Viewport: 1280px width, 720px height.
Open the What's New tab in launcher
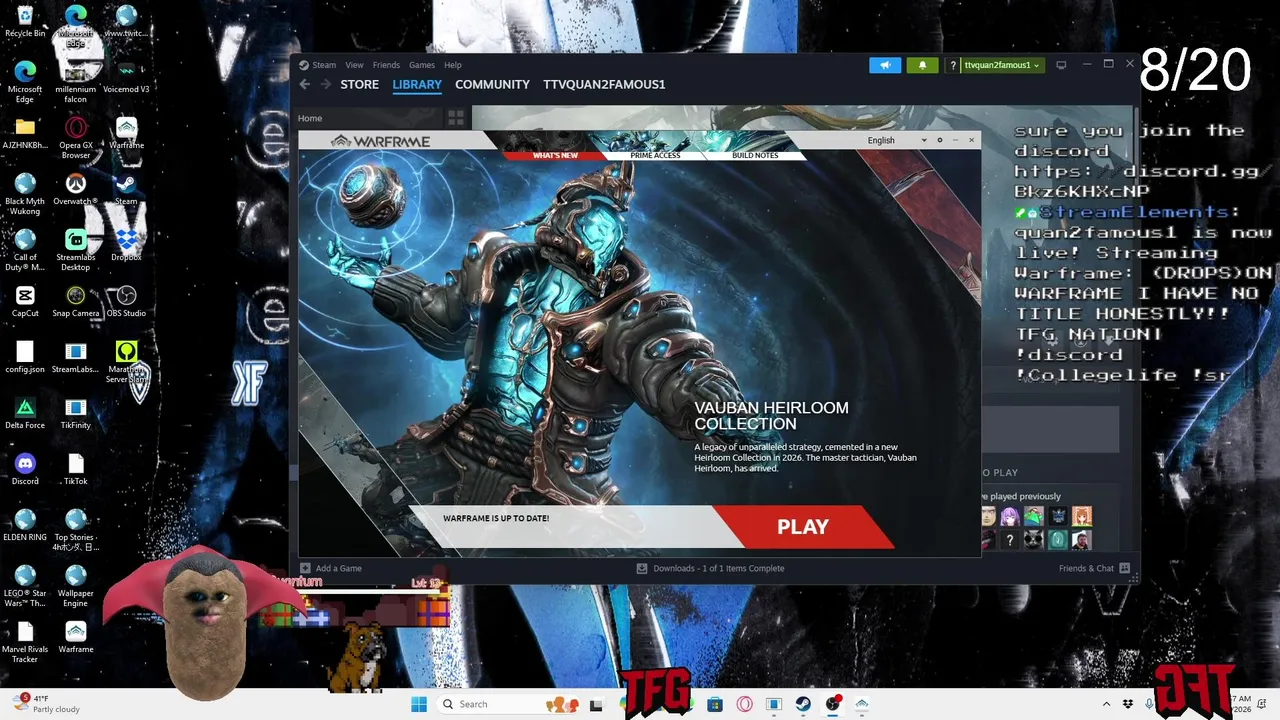(555, 155)
